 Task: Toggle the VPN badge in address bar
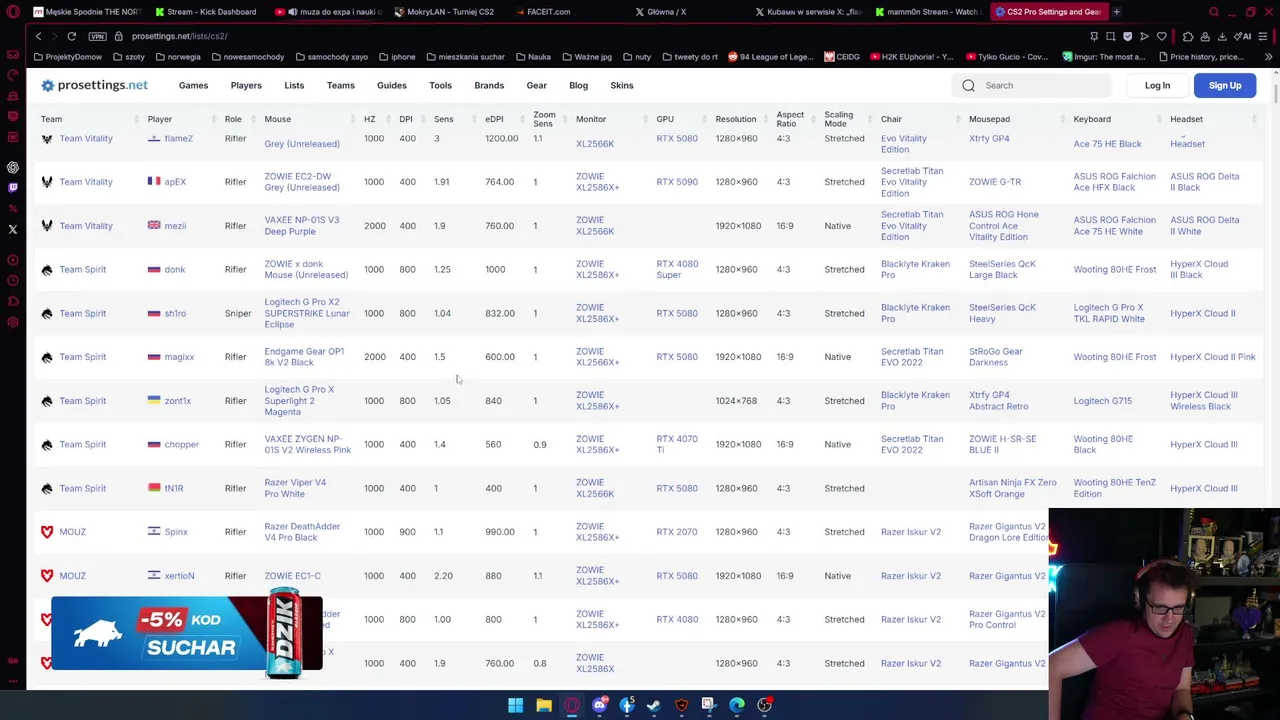pos(97,36)
